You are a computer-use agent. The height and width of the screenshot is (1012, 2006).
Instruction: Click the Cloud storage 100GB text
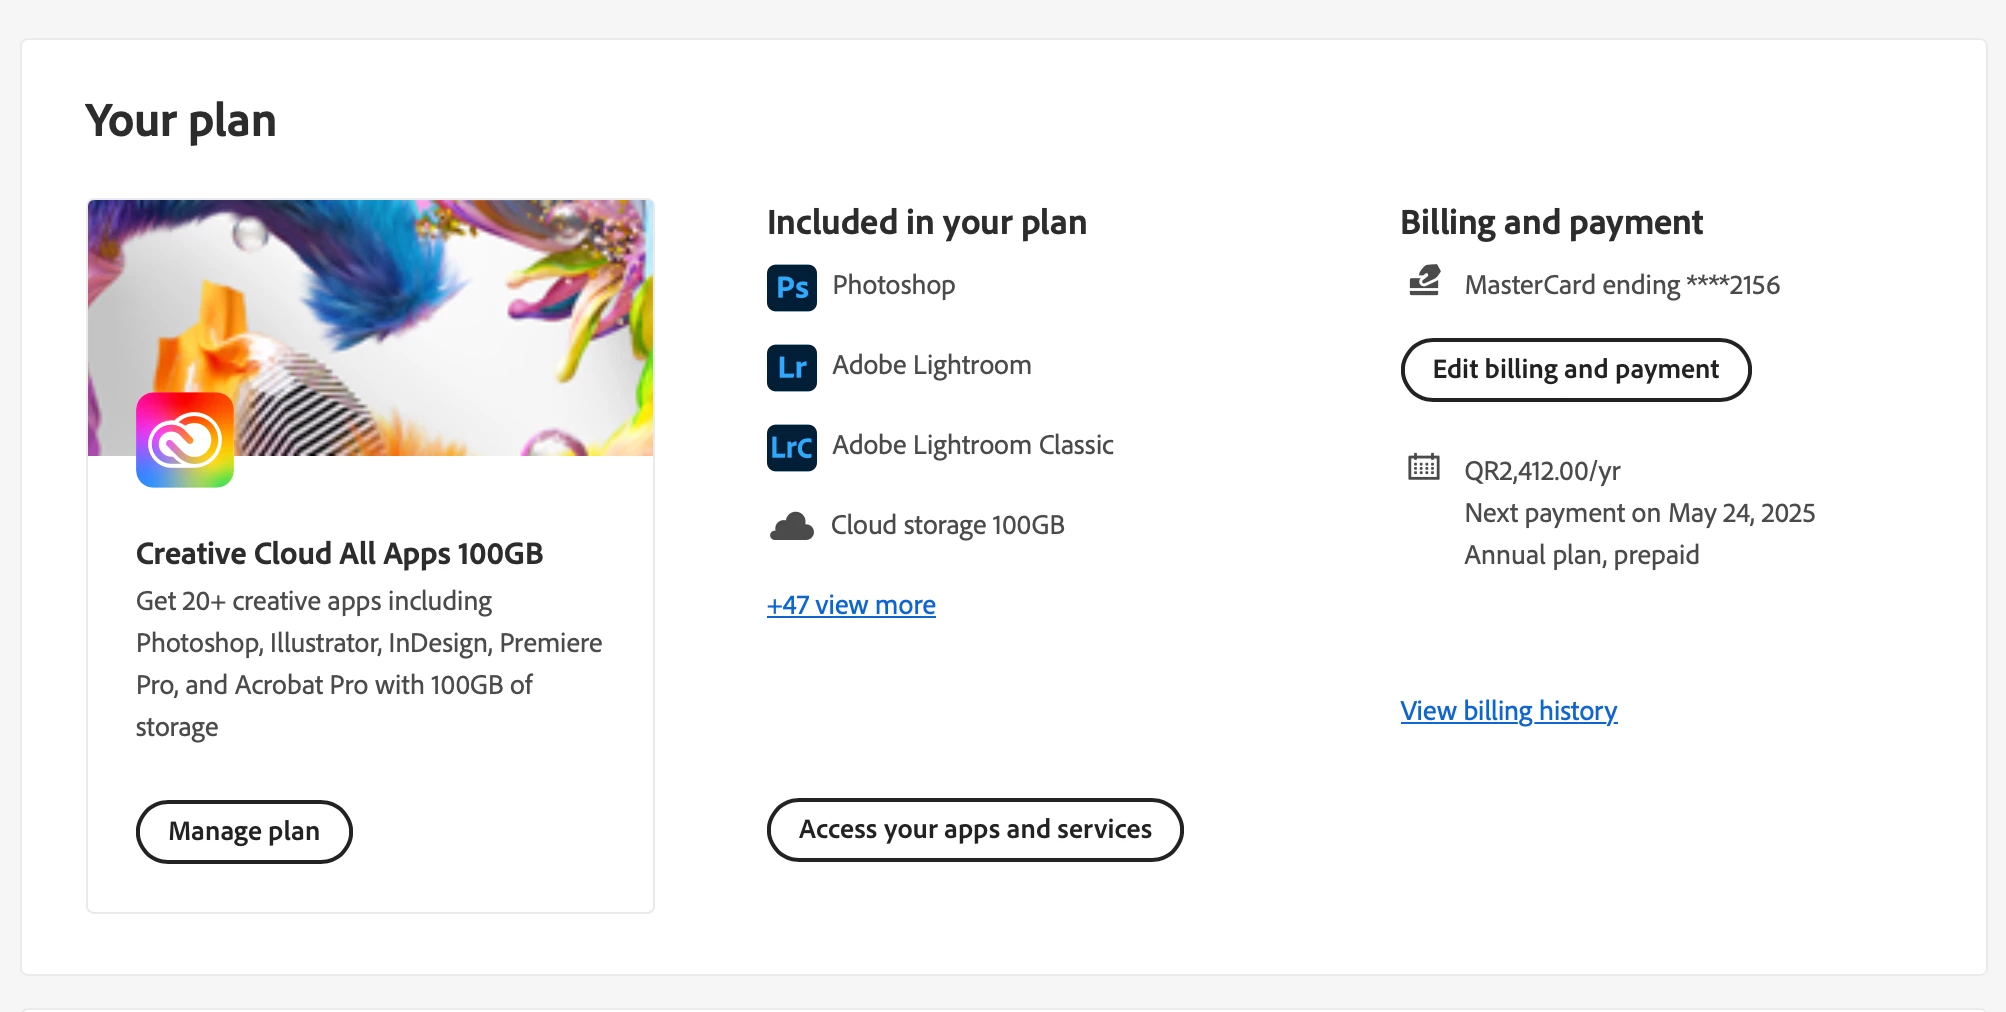pos(947,525)
